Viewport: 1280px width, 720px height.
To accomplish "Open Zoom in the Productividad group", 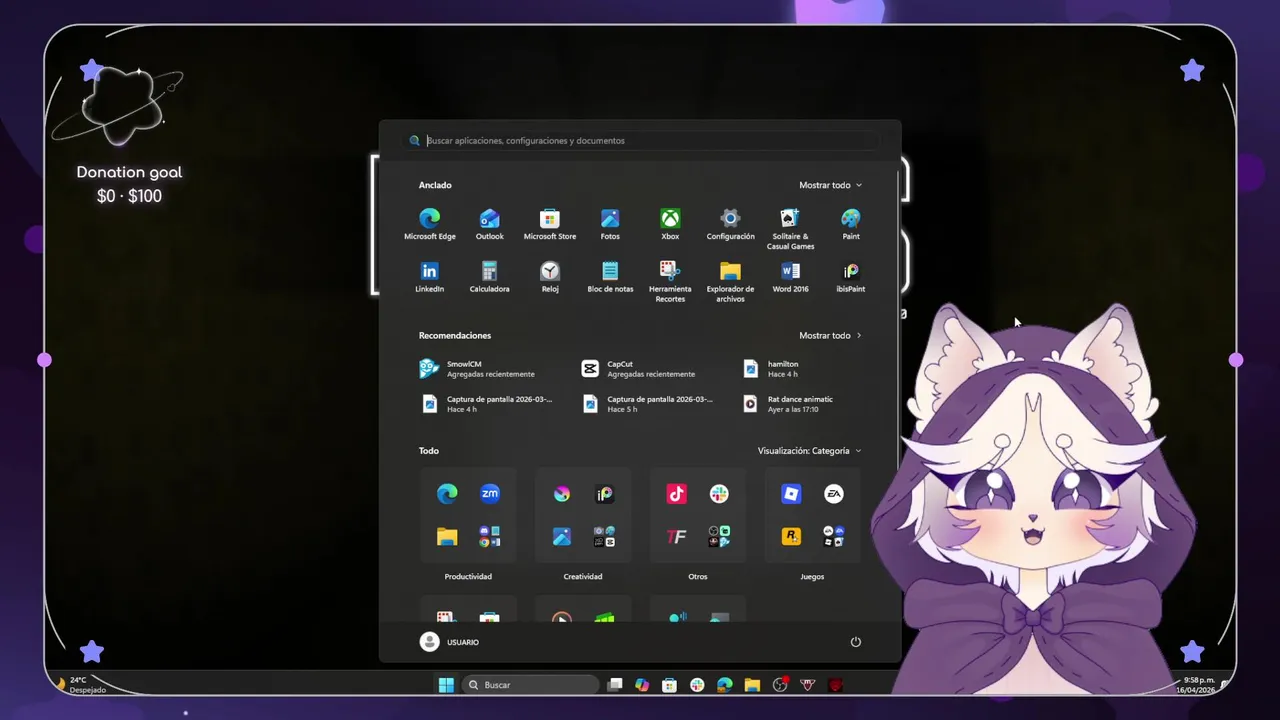I will pyautogui.click(x=490, y=494).
